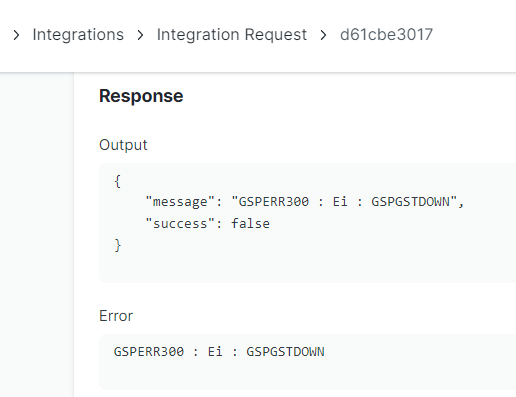Click the "message" key in Output JSON

(180, 202)
